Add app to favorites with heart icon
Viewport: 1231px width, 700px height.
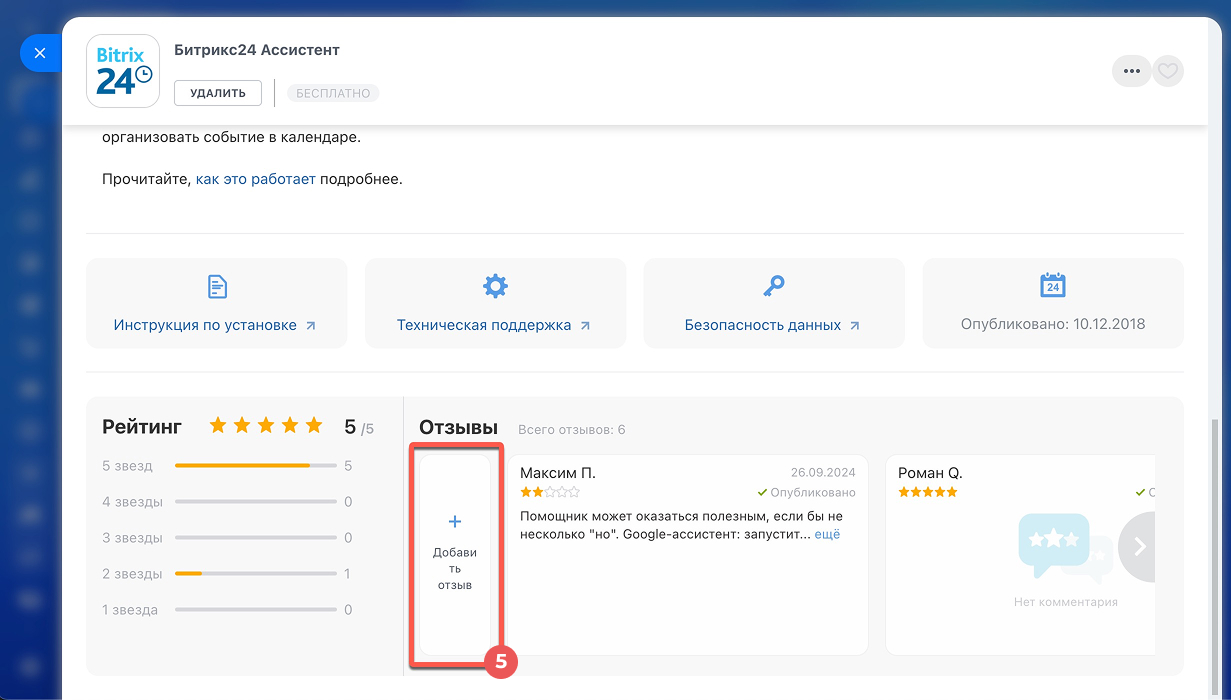pos(1168,71)
